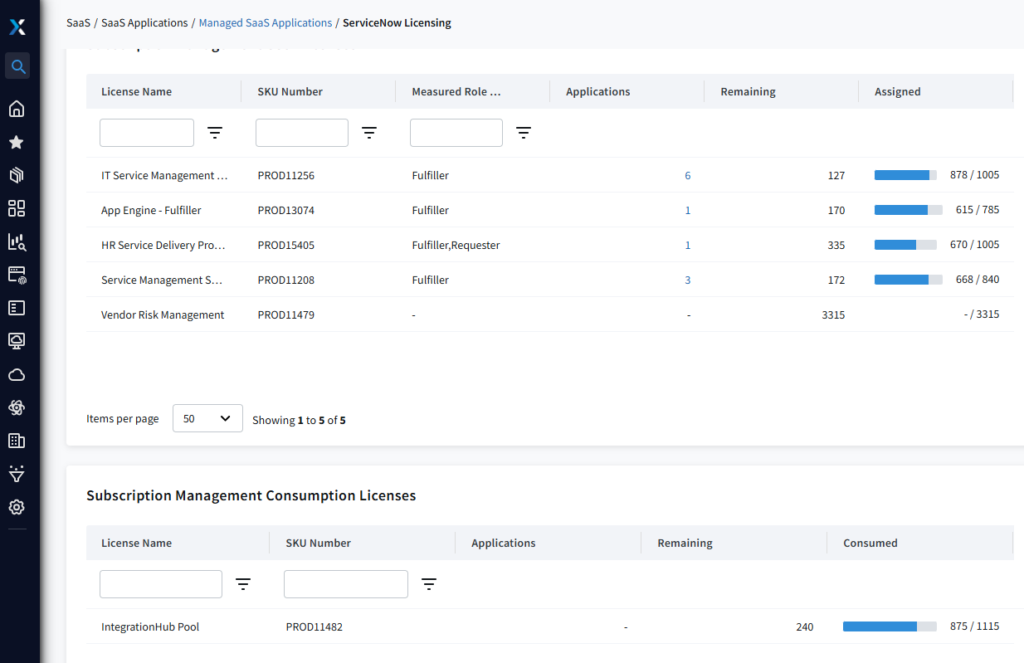Open the Search panel in the sidebar
This screenshot has height=663, width=1024.
16,66
